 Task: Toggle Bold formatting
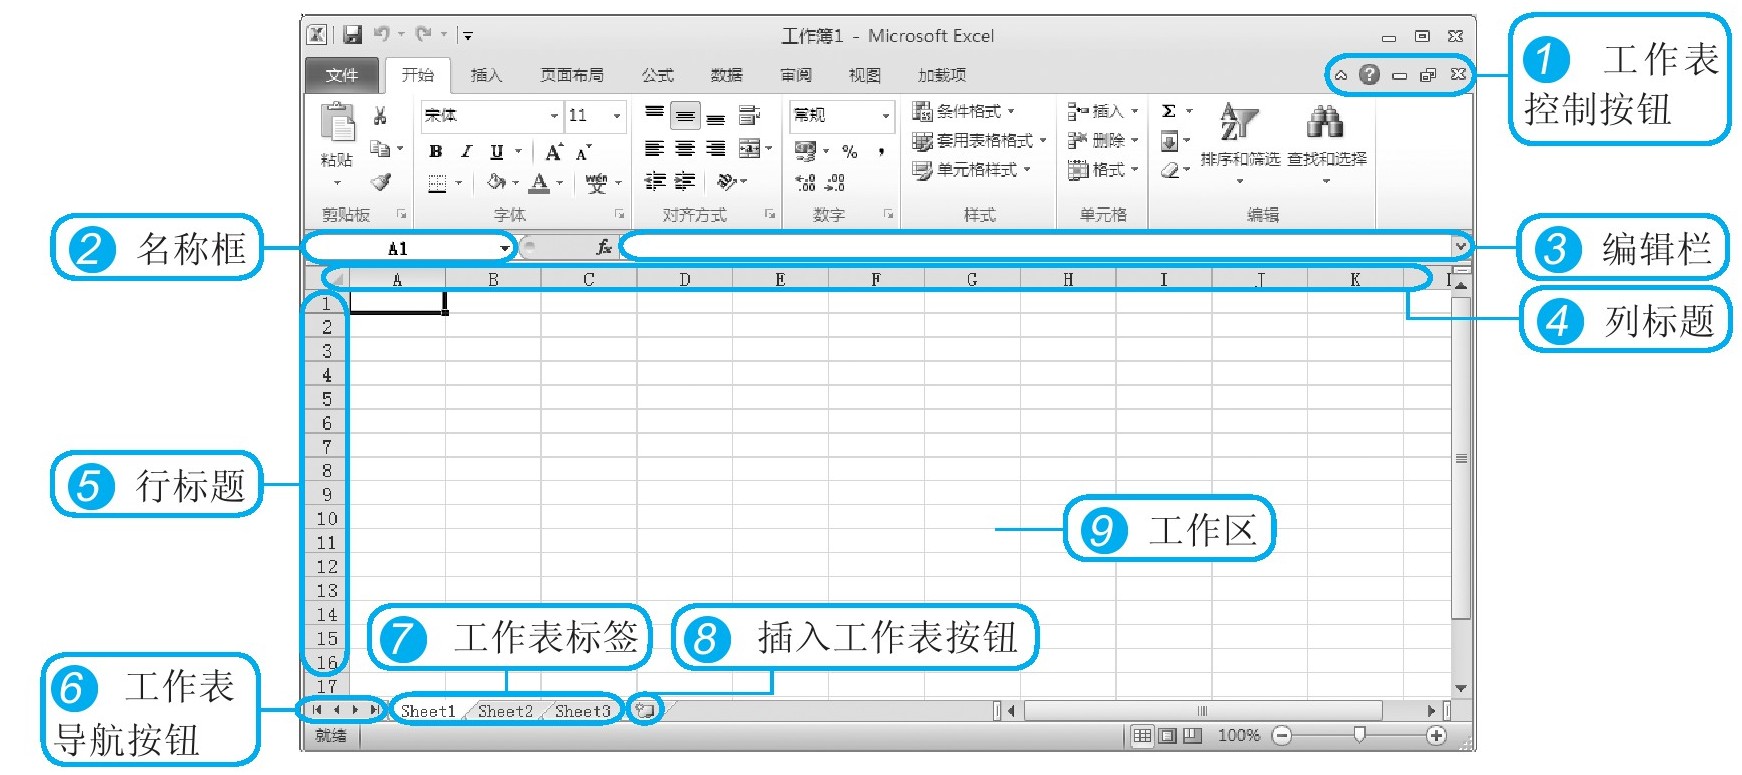click(435, 152)
